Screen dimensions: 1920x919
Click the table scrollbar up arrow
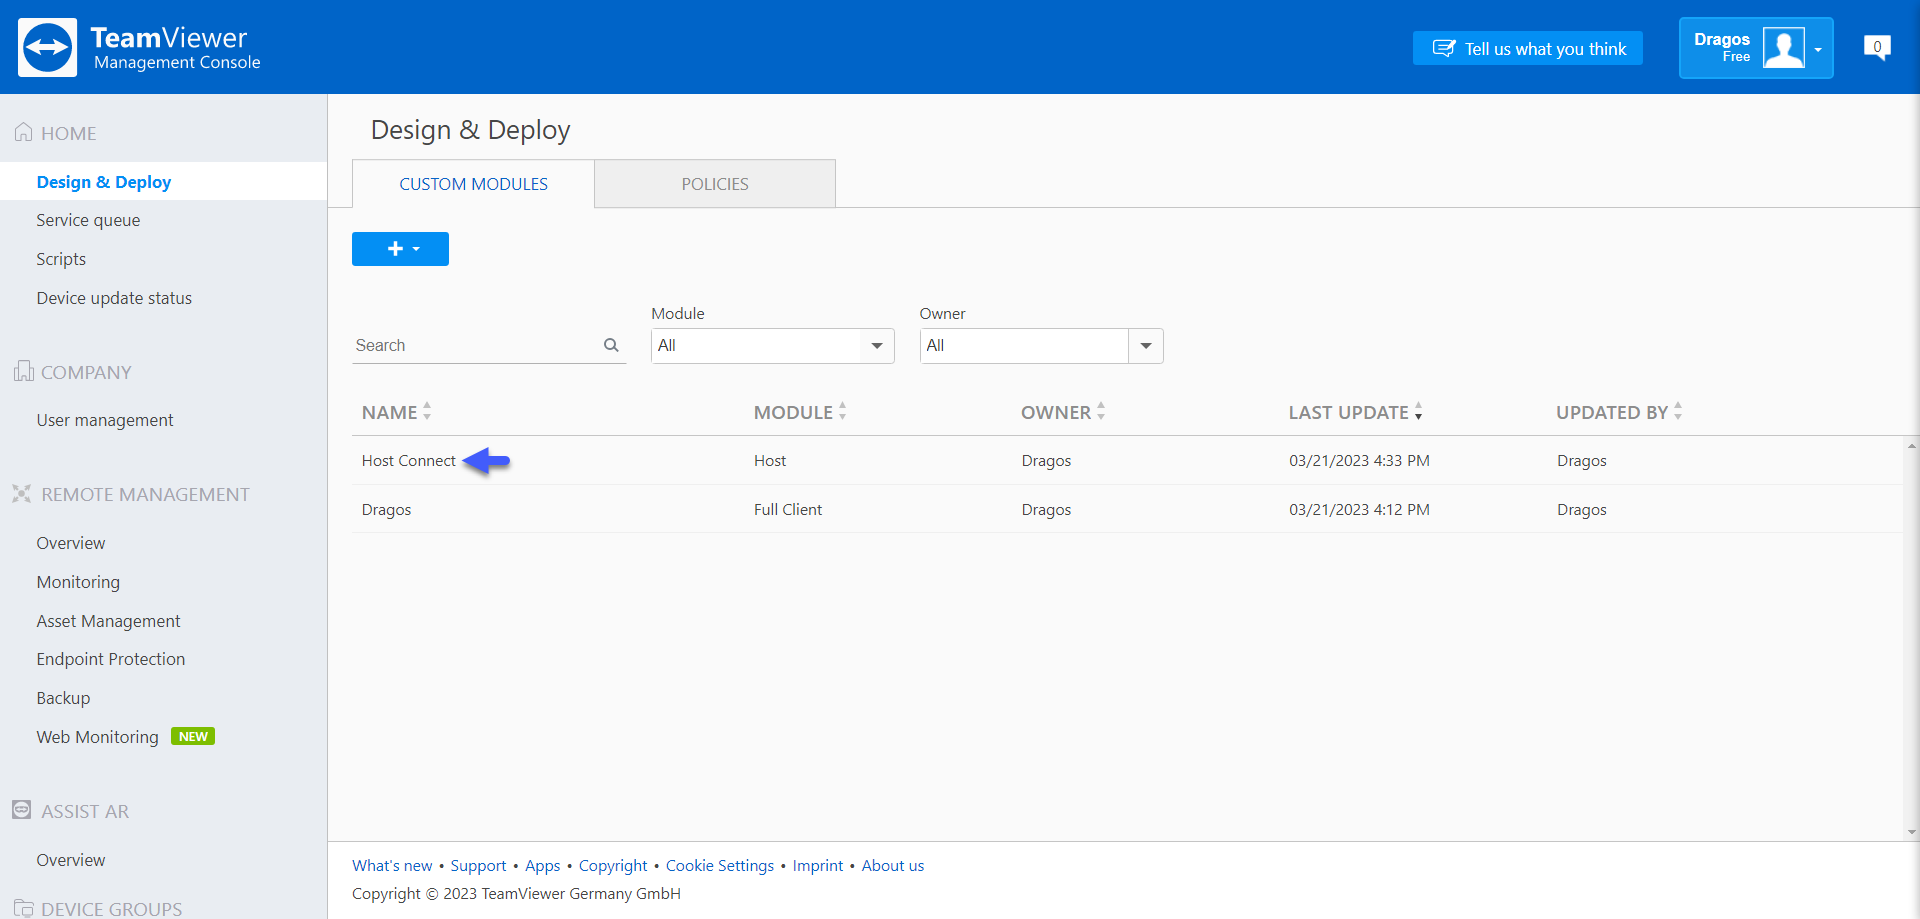pyautogui.click(x=1912, y=446)
